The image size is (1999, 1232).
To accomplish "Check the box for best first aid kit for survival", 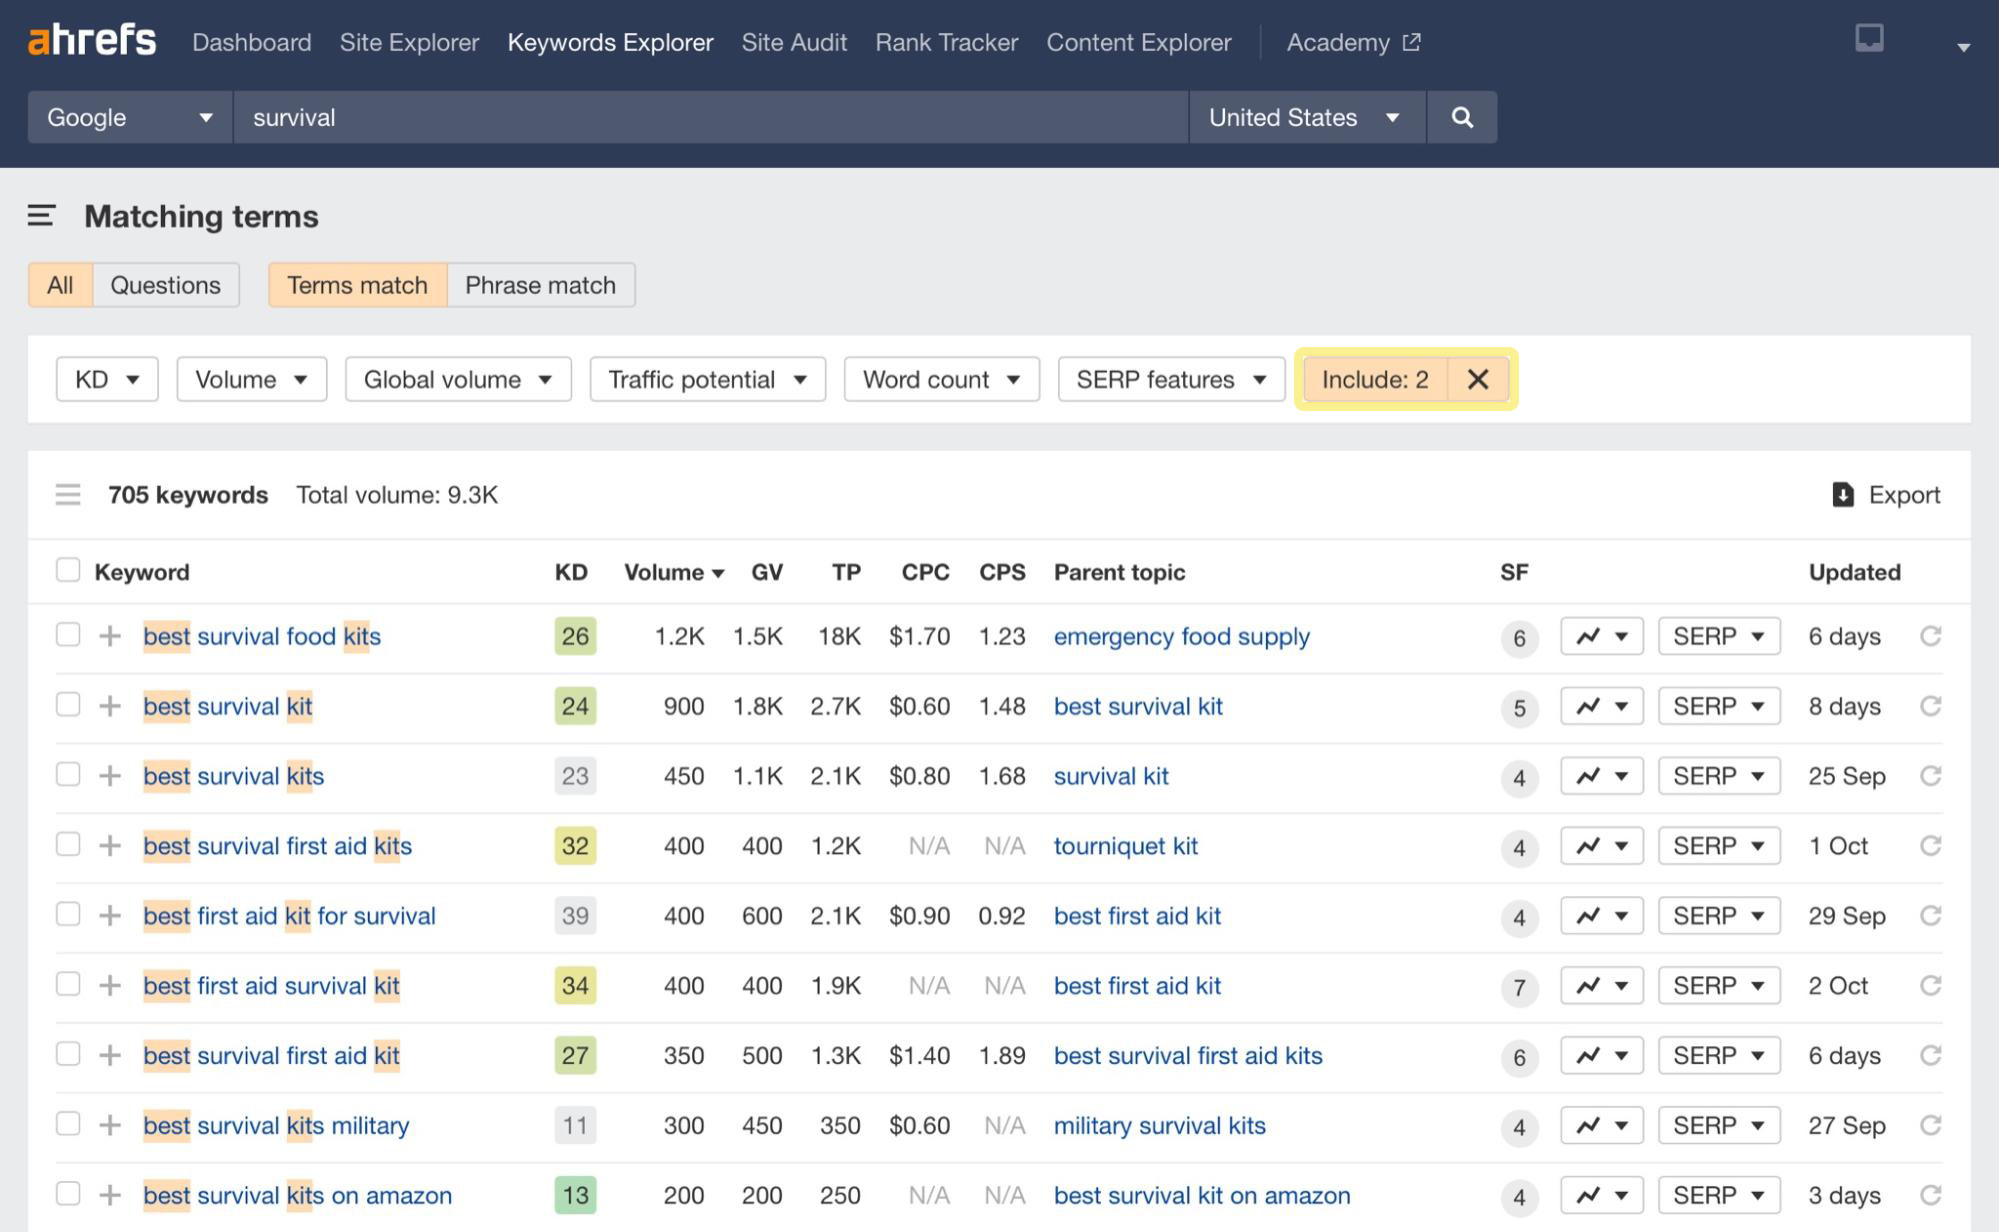I will (68, 914).
